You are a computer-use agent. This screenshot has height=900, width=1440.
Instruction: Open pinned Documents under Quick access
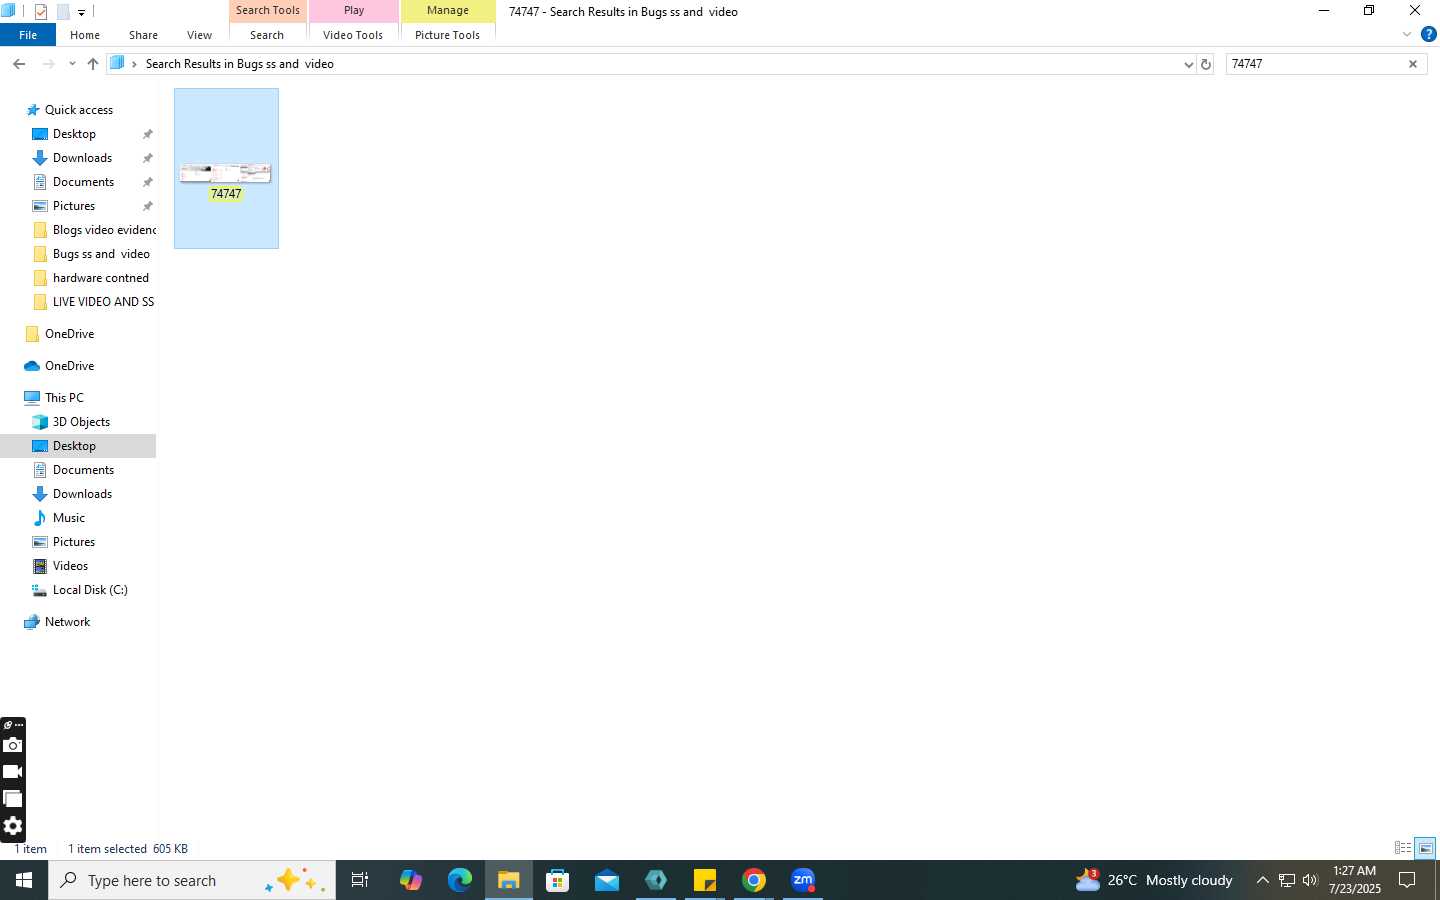pos(83,182)
